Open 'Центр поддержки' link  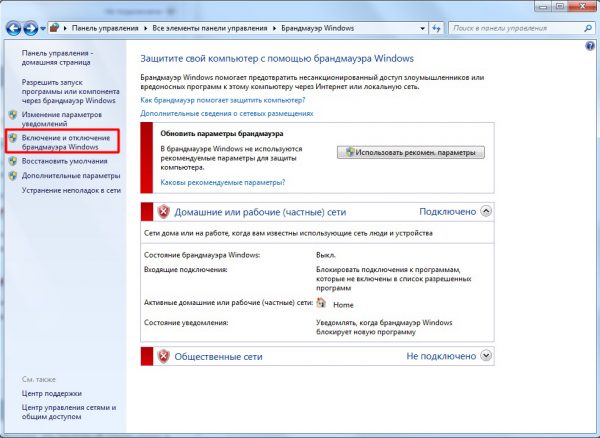point(52,393)
